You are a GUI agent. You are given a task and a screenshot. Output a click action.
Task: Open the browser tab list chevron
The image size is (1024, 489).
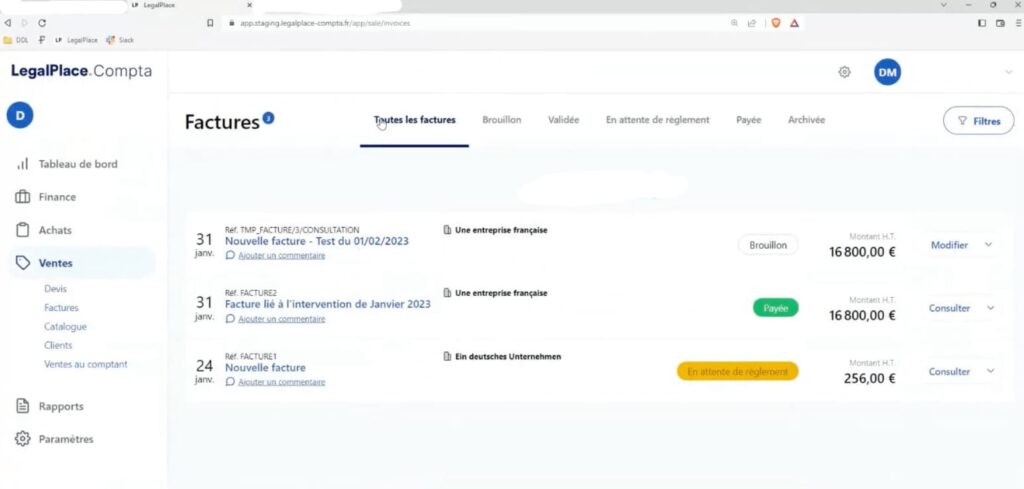[944, 5]
